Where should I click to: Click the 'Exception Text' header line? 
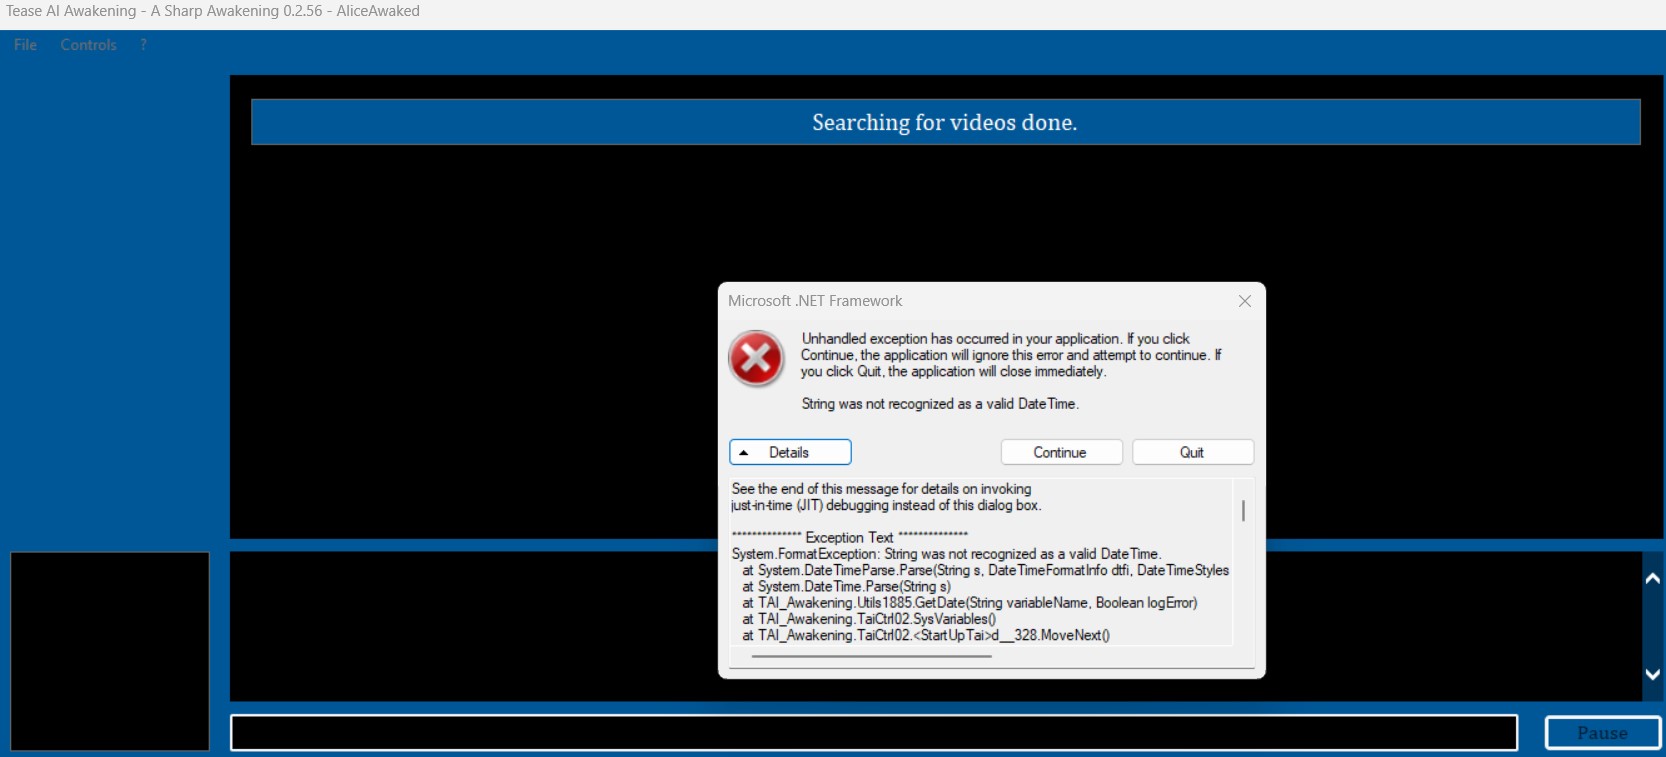pos(850,537)
